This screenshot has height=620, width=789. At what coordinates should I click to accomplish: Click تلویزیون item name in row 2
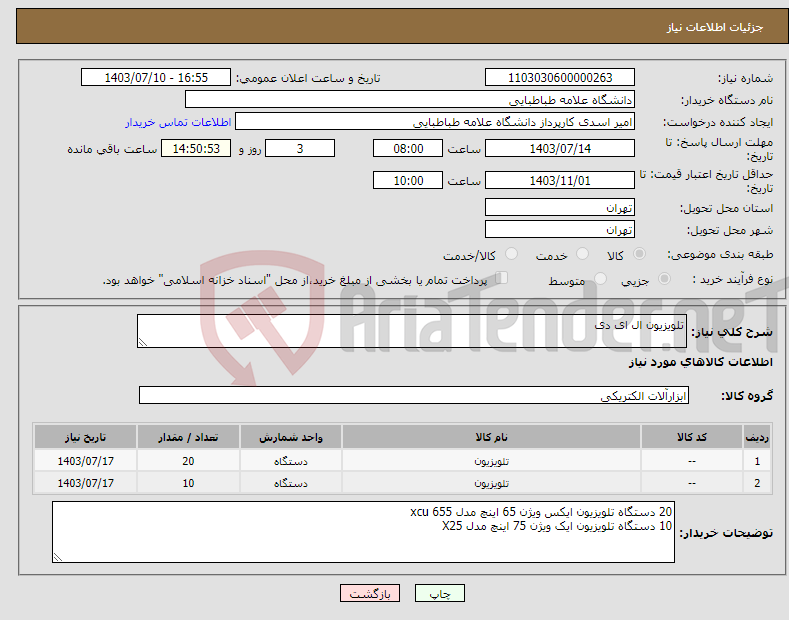coord(491,483)
